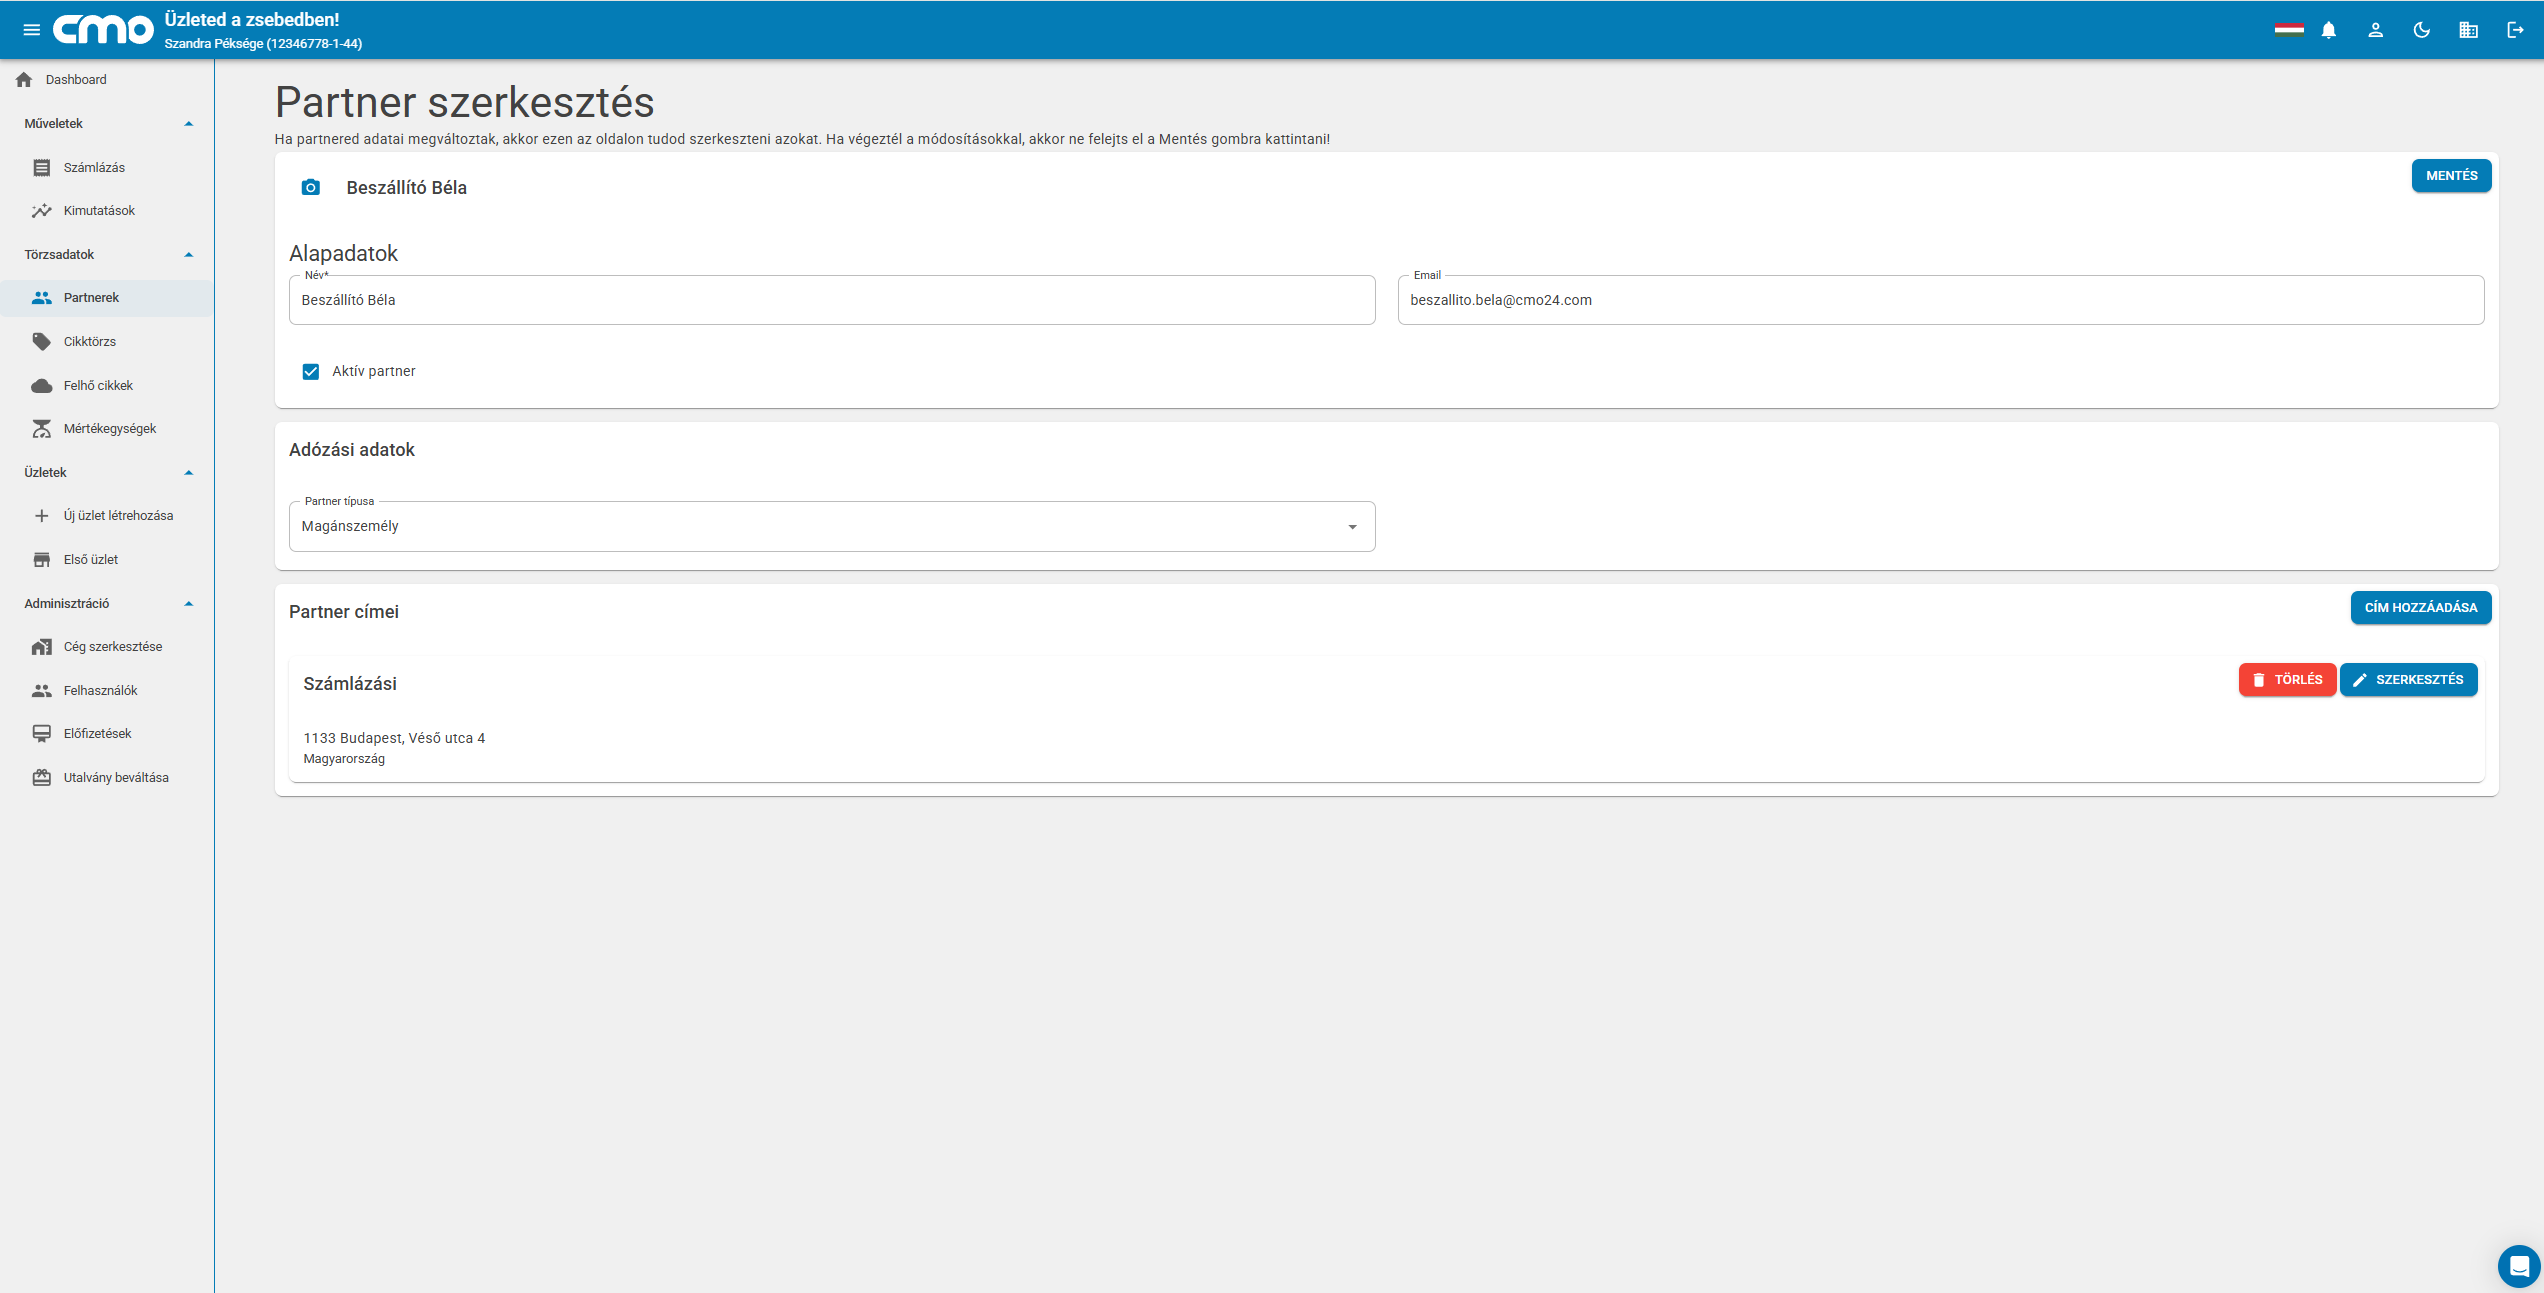Click CÍM HOZZÁADÁSA button

pyautogui.click(x=2421, y=607)
